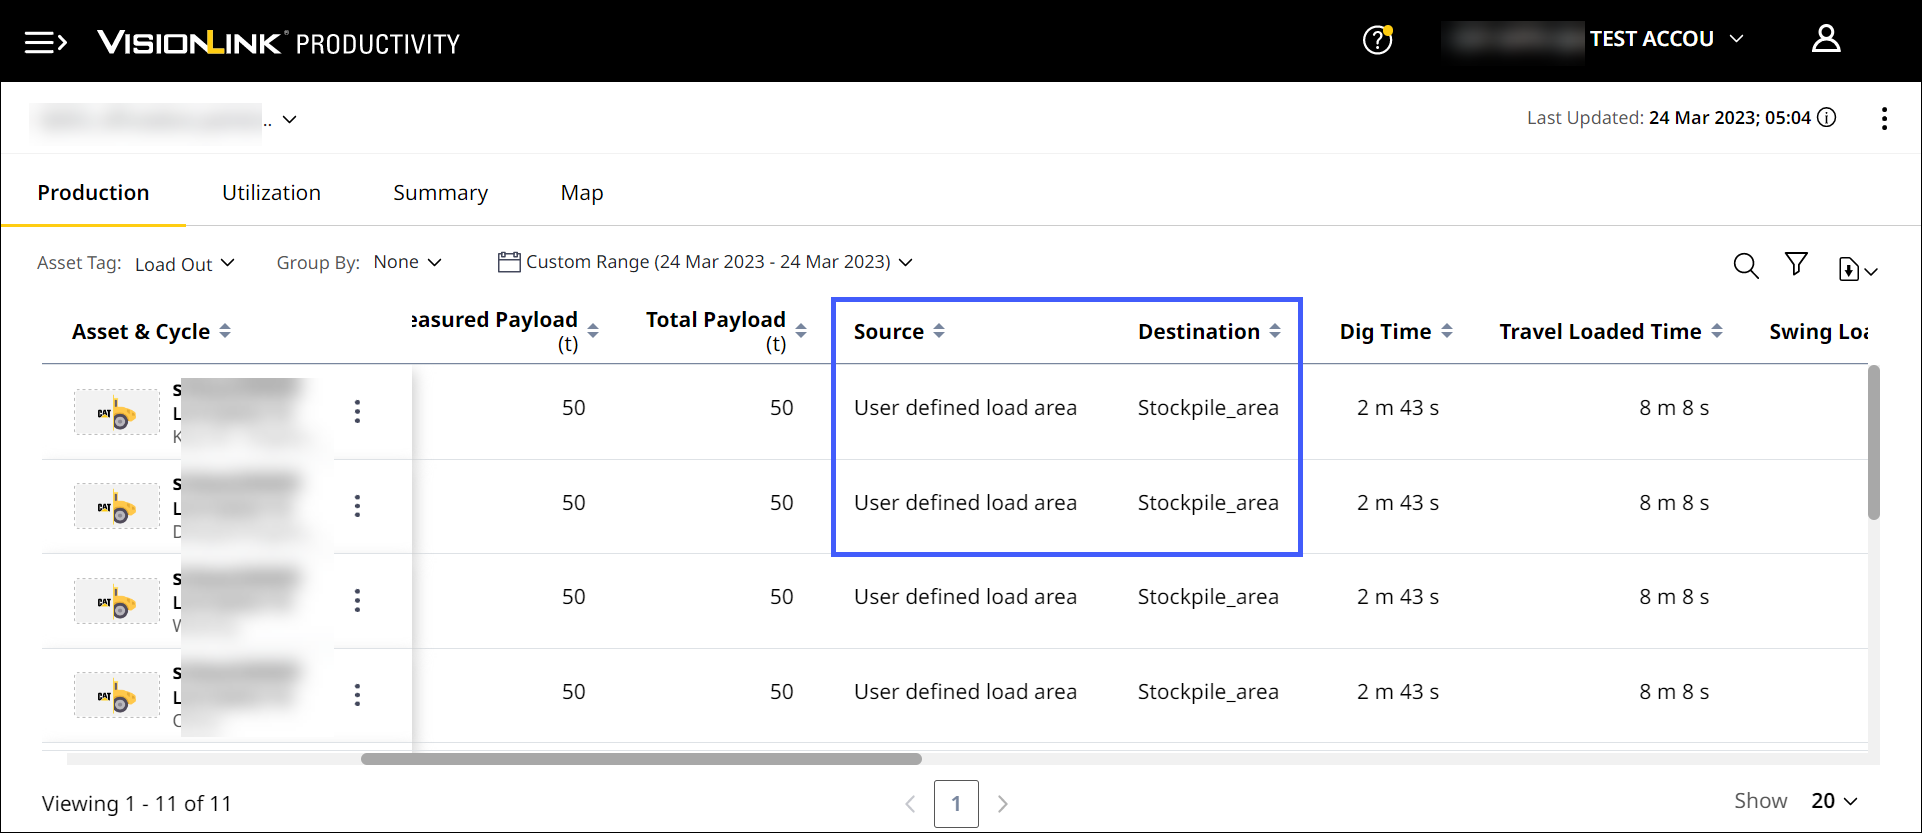Click the search magnifier icon

[1746, 266]
